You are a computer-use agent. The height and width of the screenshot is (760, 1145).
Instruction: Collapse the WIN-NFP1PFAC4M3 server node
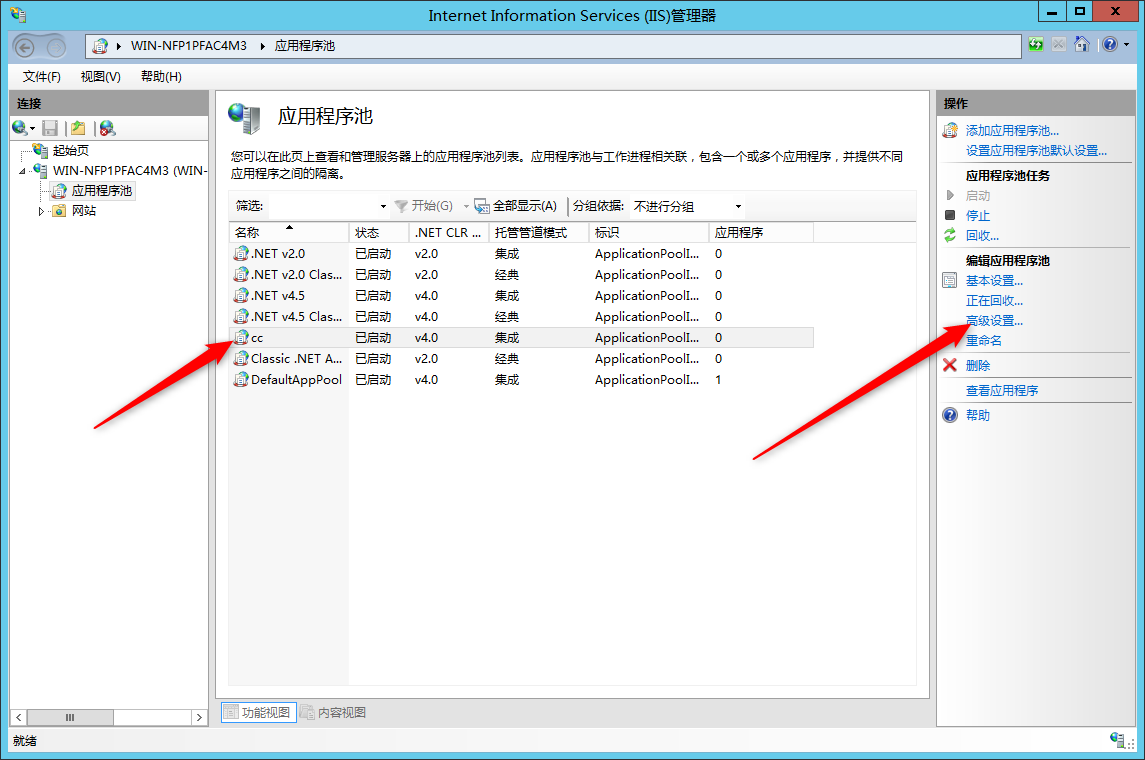[x=23, y=171]
